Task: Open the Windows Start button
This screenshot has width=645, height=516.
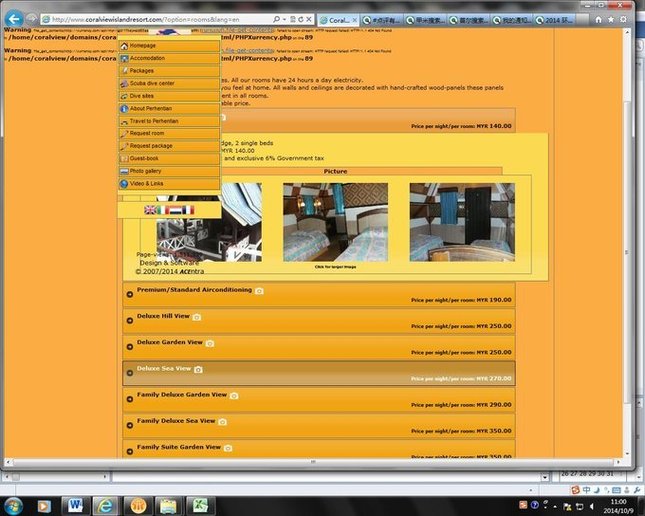Action: pyautogui.click(x=13, y=506)
